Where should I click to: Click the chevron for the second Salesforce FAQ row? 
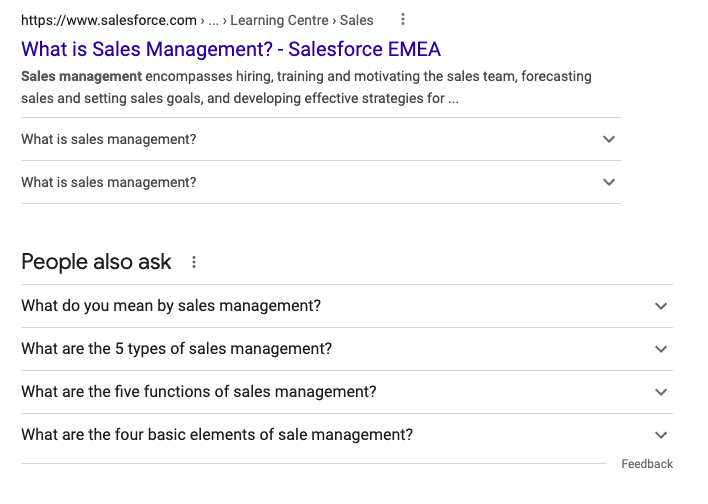point(609,182)
